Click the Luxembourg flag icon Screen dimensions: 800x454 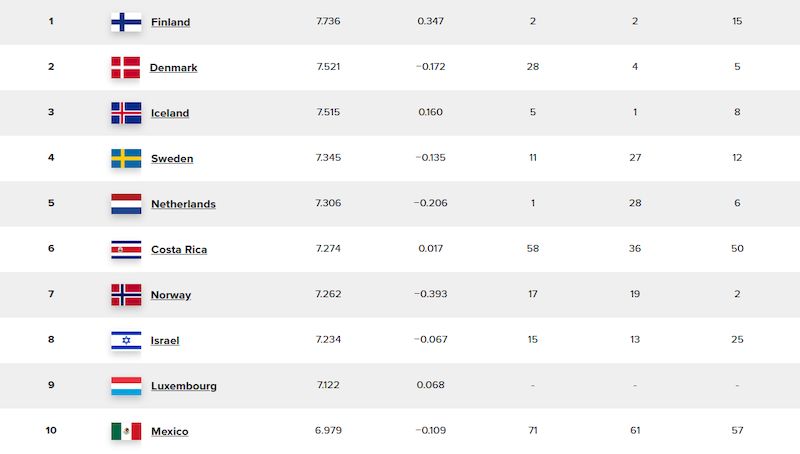tap(126, 386)
